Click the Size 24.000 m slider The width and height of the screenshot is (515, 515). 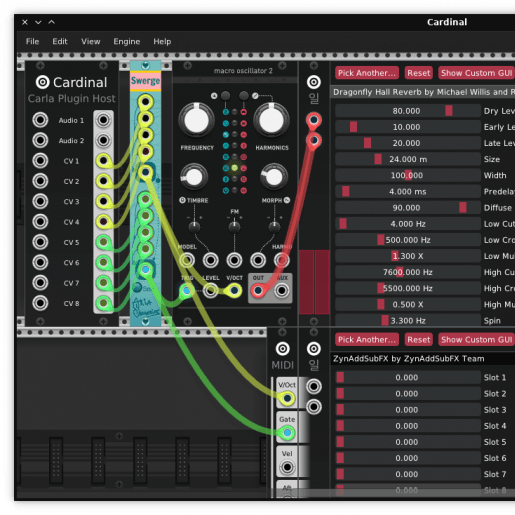pos(408,159)
